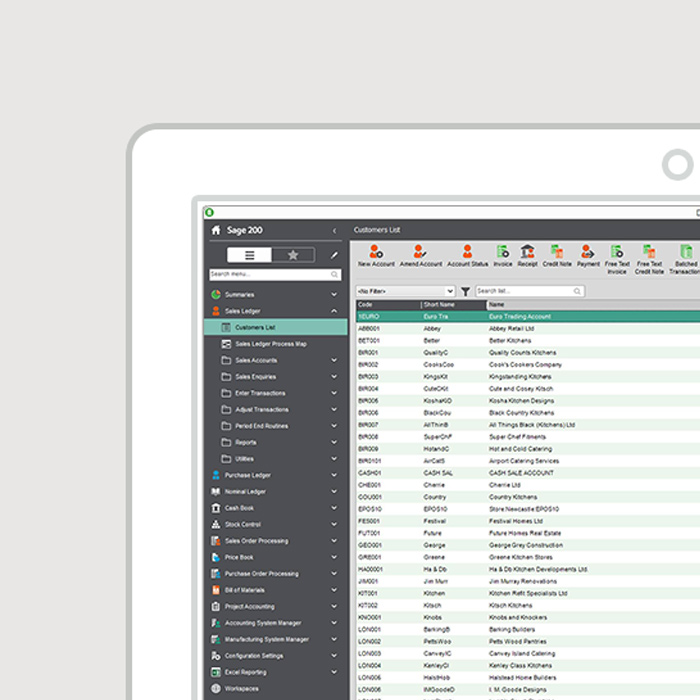Click the Receipt toolbar icon
The image size is (700, 700).
(527, 251)
